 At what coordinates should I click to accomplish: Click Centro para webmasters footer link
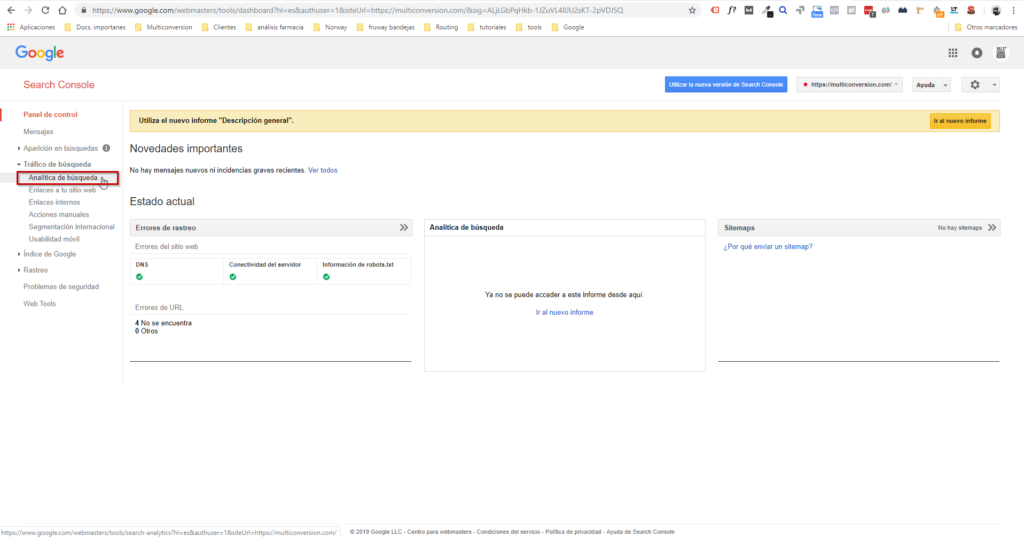pos(440,532)
